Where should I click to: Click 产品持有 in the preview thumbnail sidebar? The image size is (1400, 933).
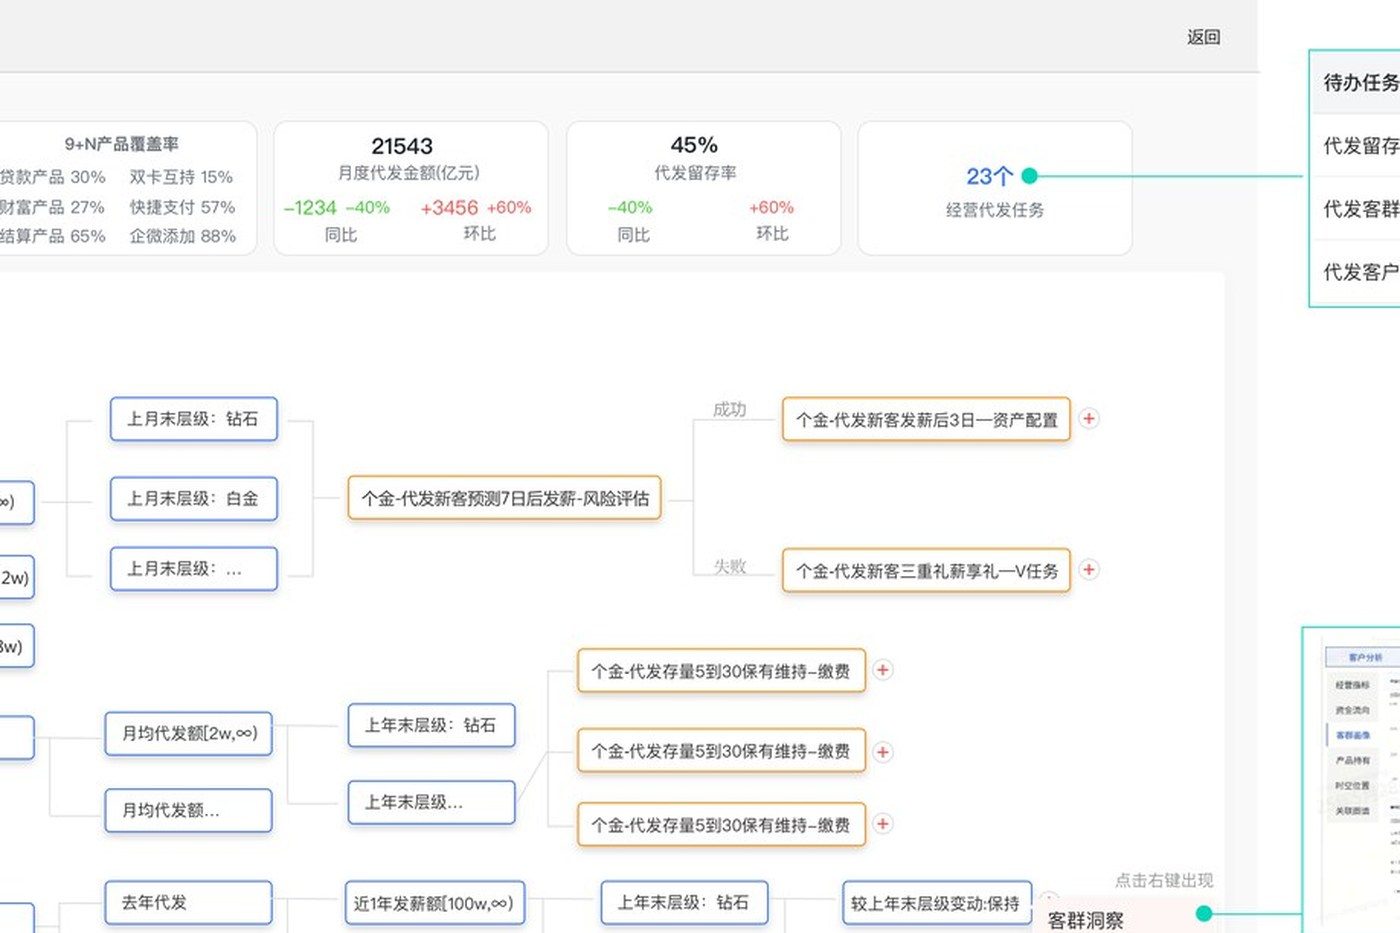tap(1353, 760)
